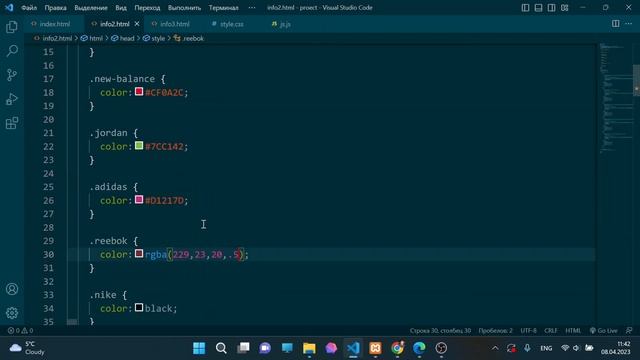The width and height of the screenshot is (640, 360).
Task: Open the Extensions view
Action: coord(12,123)
